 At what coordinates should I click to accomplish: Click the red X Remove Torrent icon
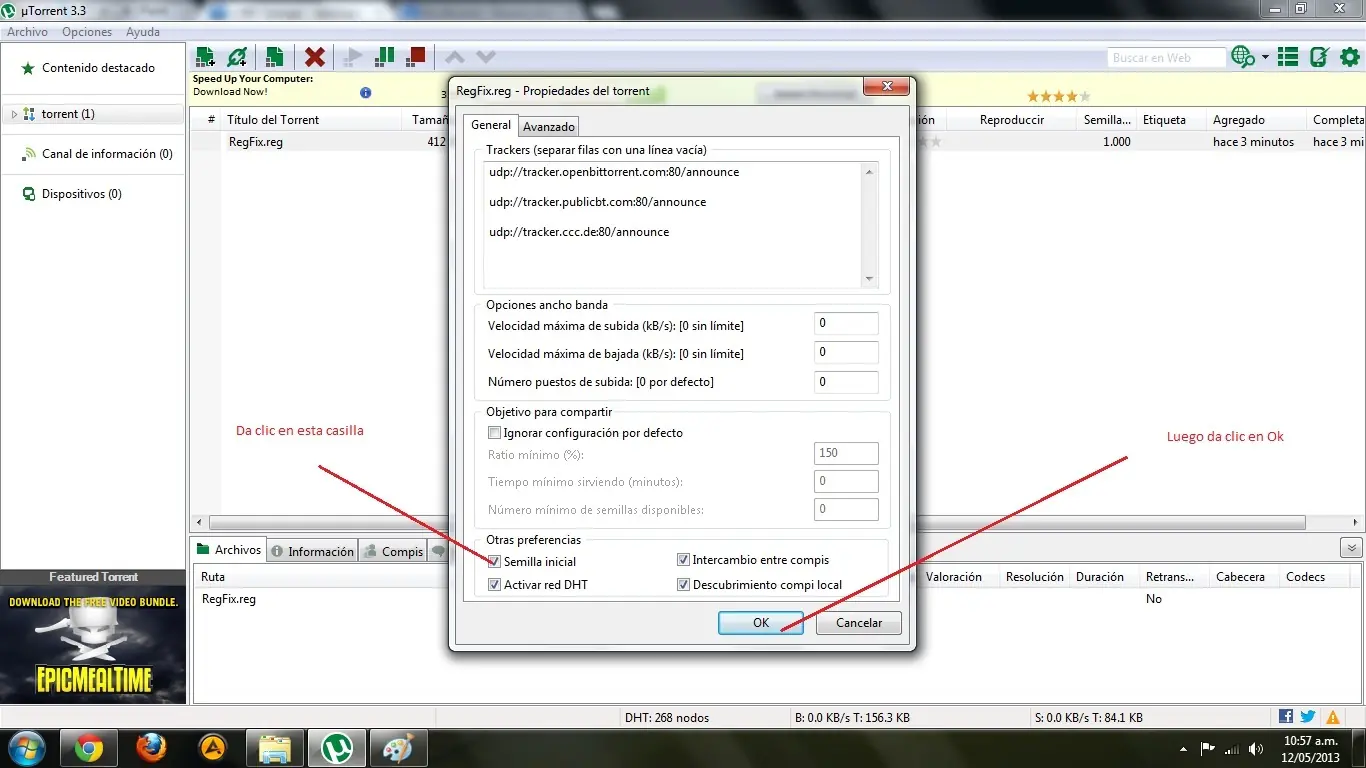coord(315,57)
